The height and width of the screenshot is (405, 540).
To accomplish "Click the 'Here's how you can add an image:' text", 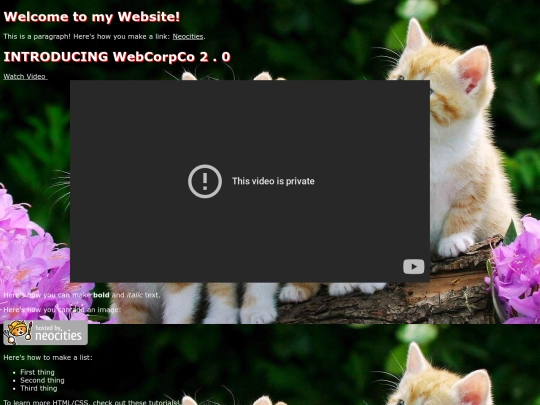I will click(x=62, y=310).
